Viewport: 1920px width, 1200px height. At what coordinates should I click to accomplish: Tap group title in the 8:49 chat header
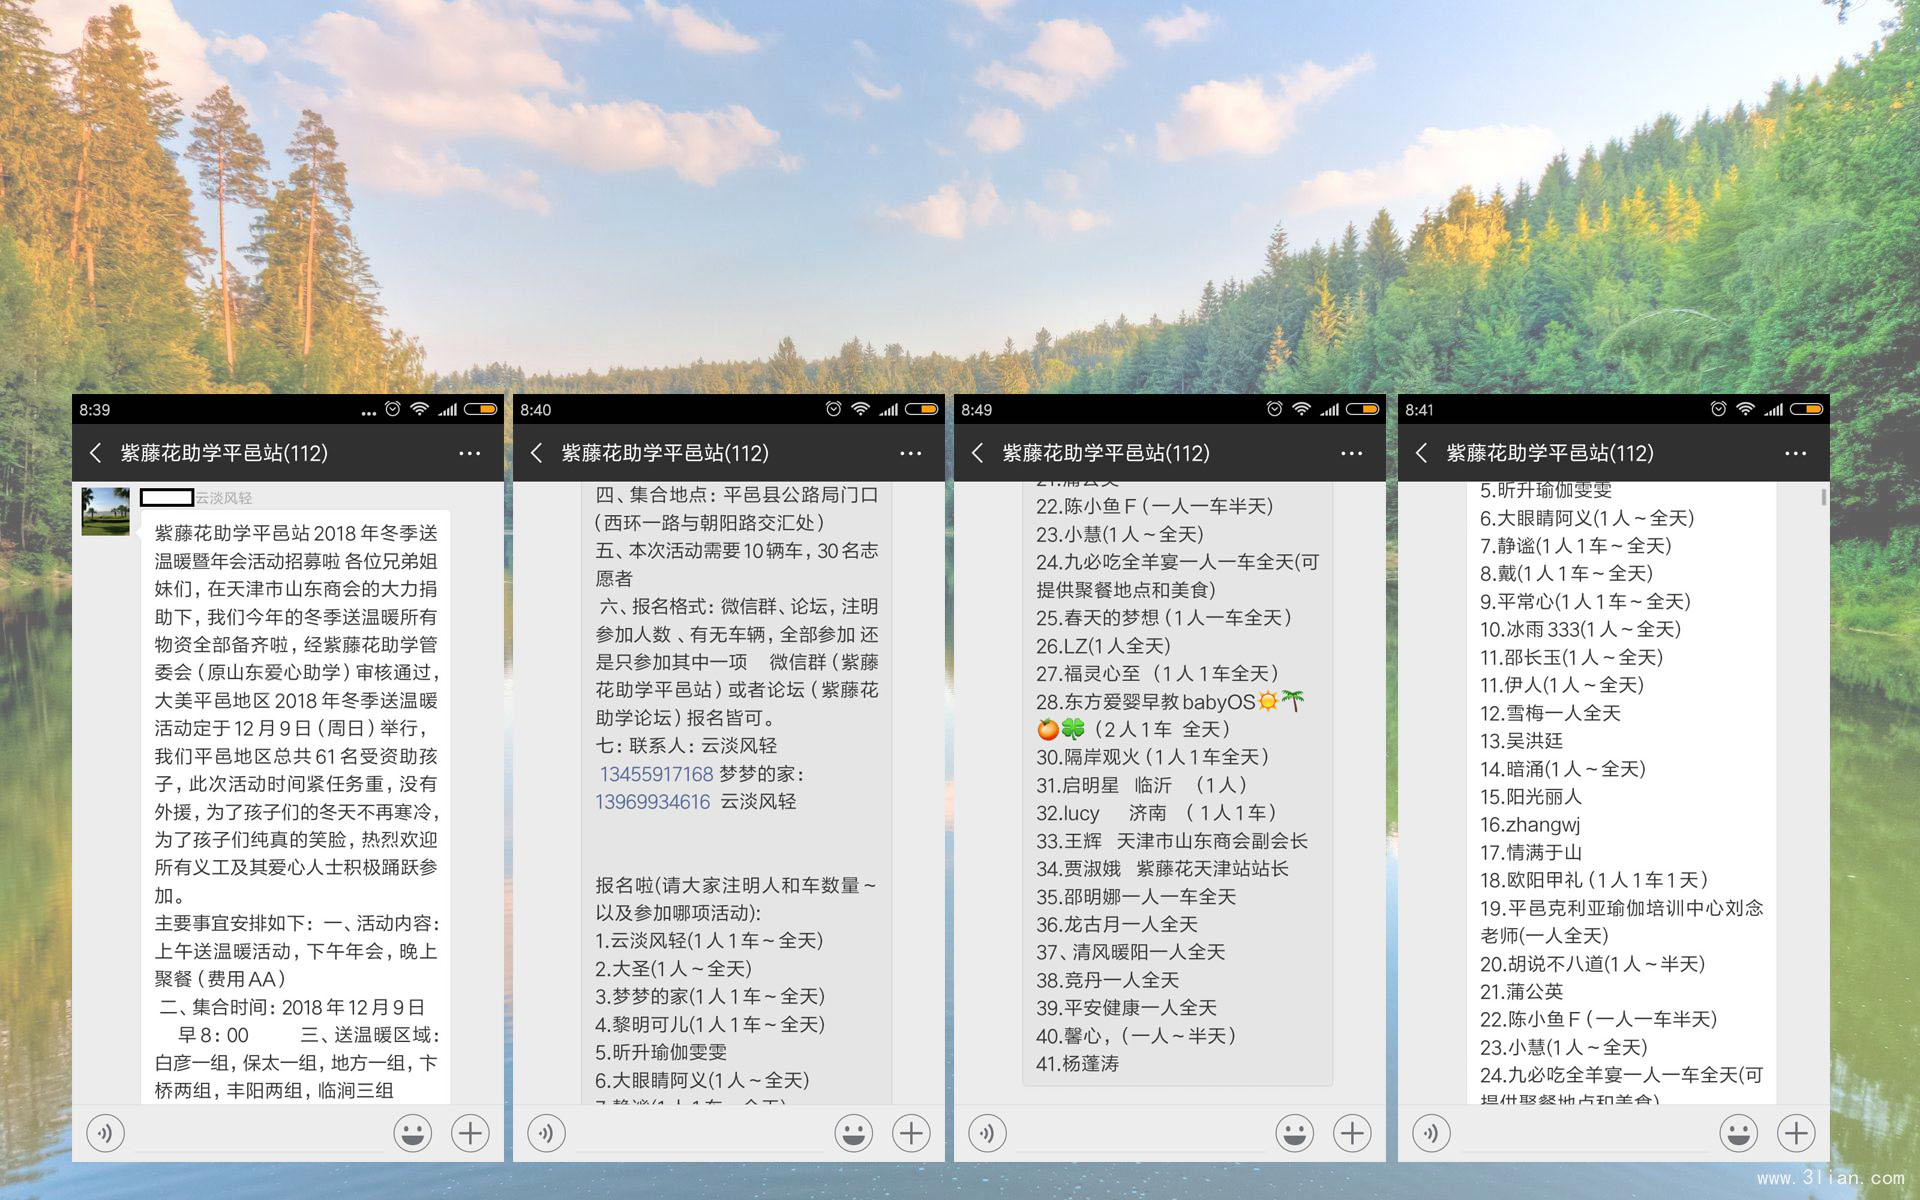1106,453
